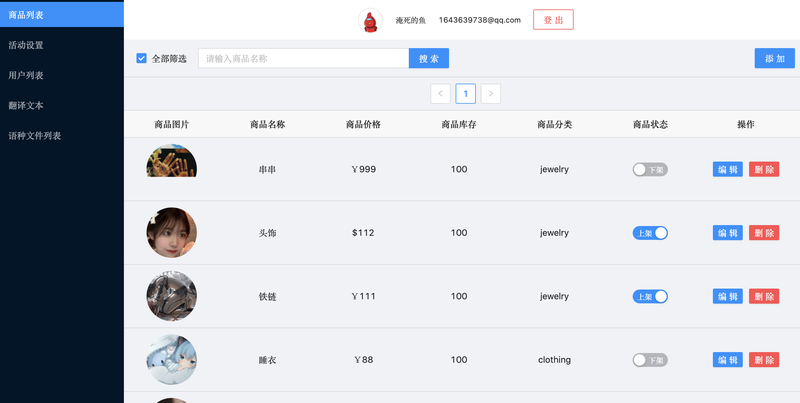
Task: Click the clothing category cell
Action: click(555, 360)
